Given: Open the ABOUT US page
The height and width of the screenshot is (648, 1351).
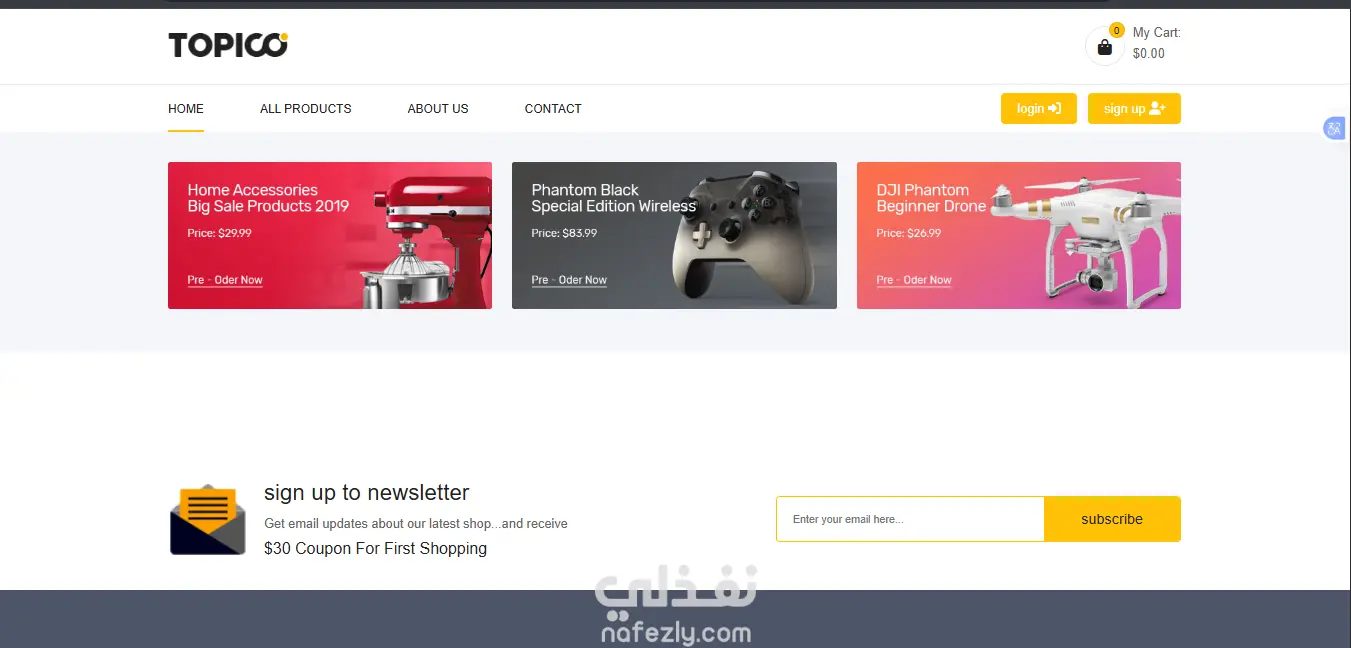Looking at the screenshot, I should pos(438,108).
